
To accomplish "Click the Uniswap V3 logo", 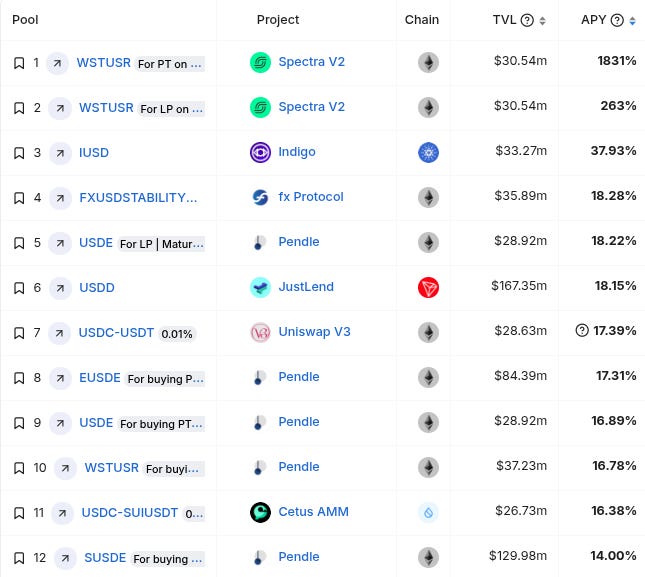I will click(x=260, y=332).
